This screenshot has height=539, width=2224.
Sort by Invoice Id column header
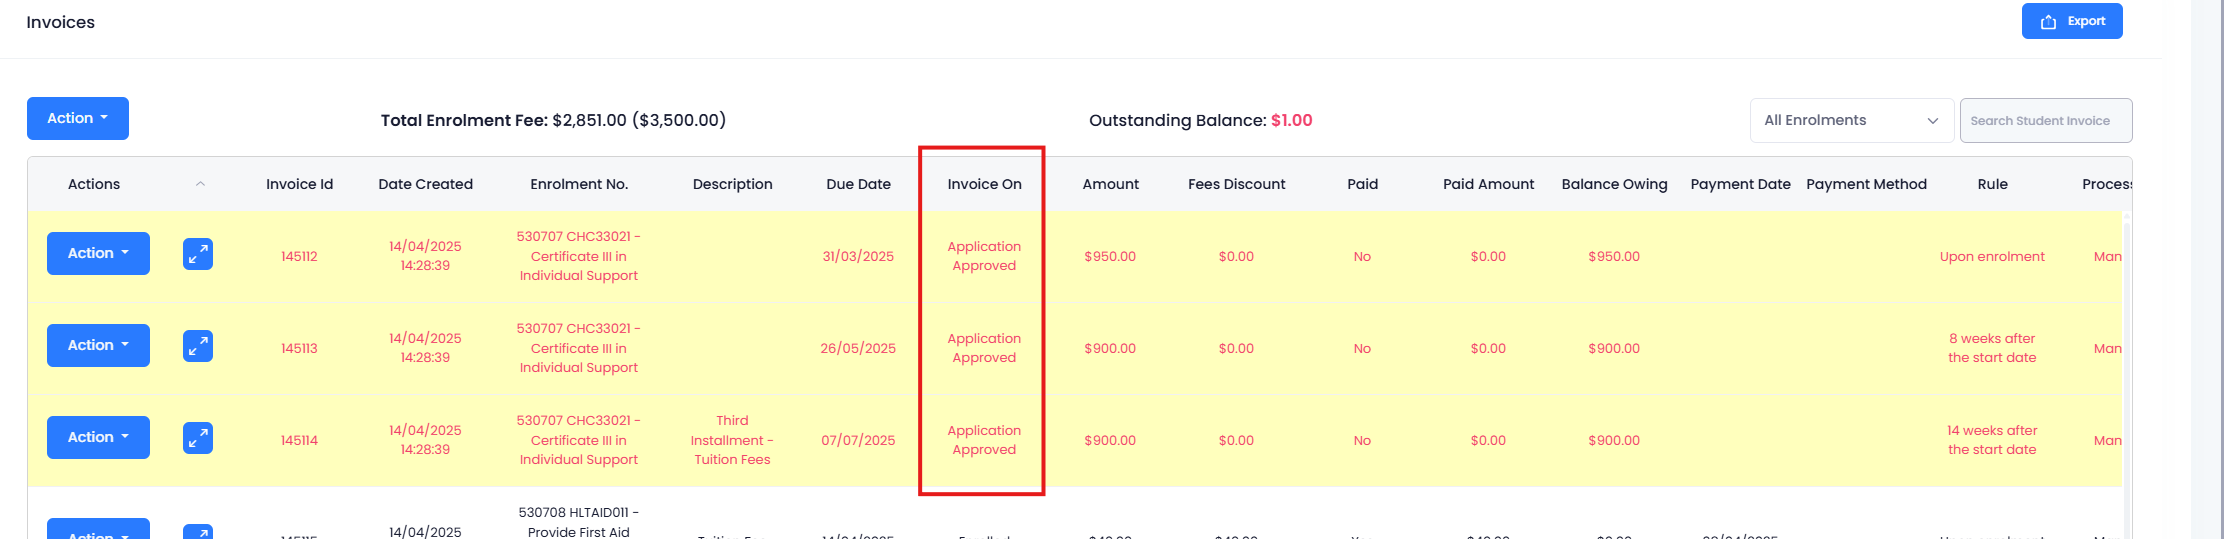tap(299, 184)
